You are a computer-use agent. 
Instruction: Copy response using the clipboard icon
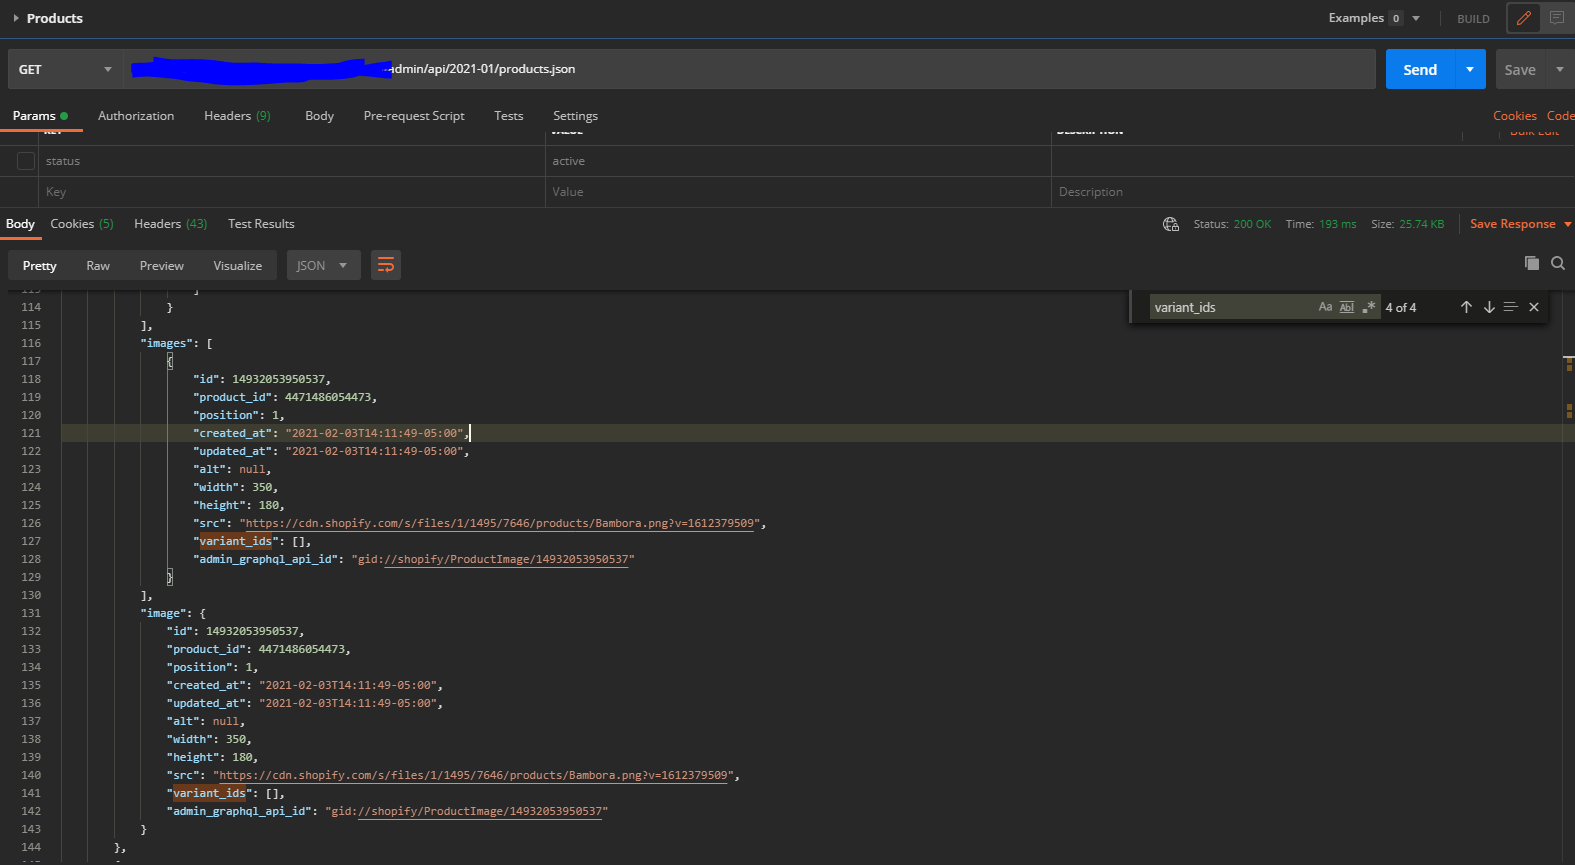[x=1531, y=263]
